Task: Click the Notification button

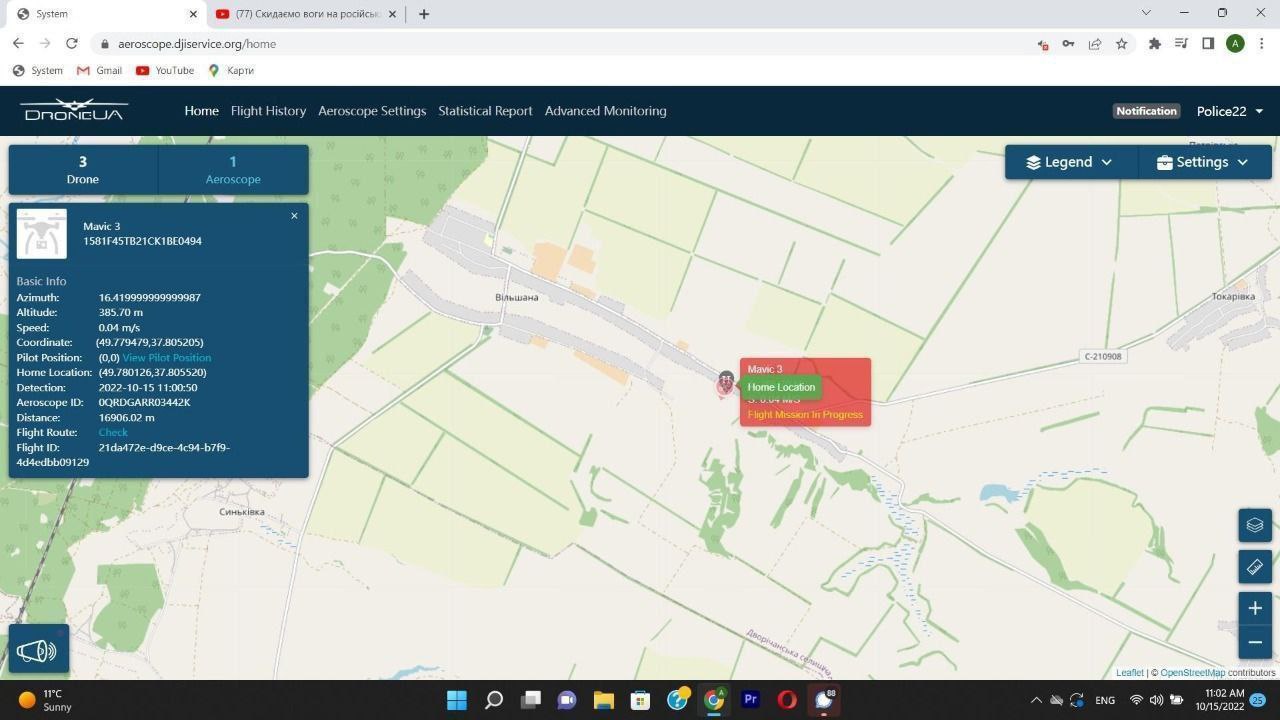Action: [1146, 111]
